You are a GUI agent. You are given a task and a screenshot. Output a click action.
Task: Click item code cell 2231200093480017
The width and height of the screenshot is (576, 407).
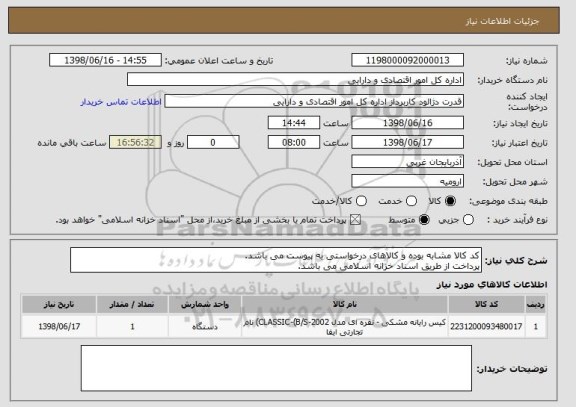click(486, 326)
